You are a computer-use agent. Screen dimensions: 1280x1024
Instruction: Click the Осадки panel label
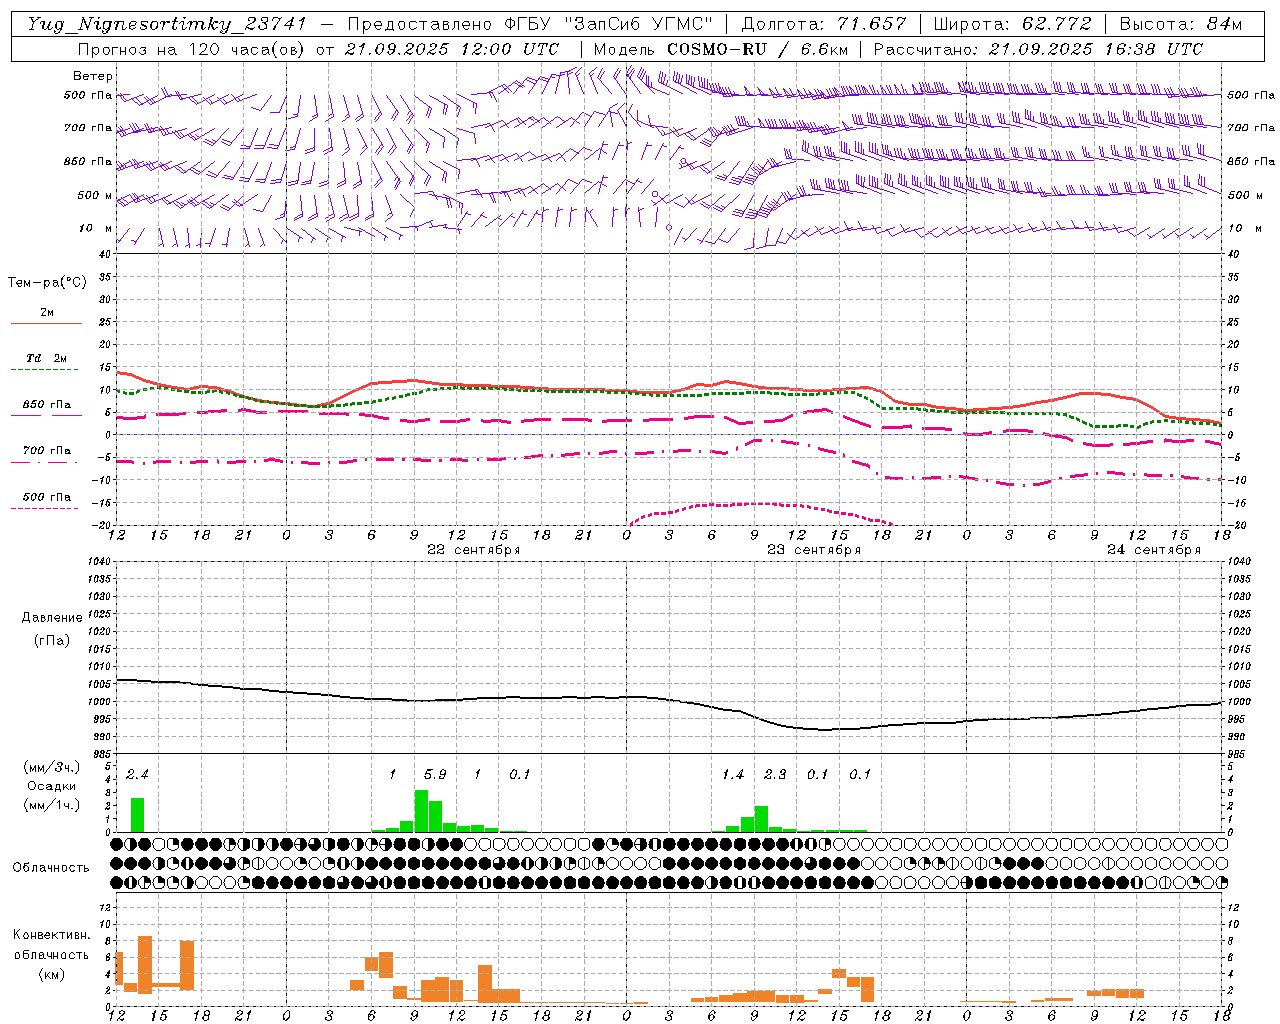(x=51, y=786)
